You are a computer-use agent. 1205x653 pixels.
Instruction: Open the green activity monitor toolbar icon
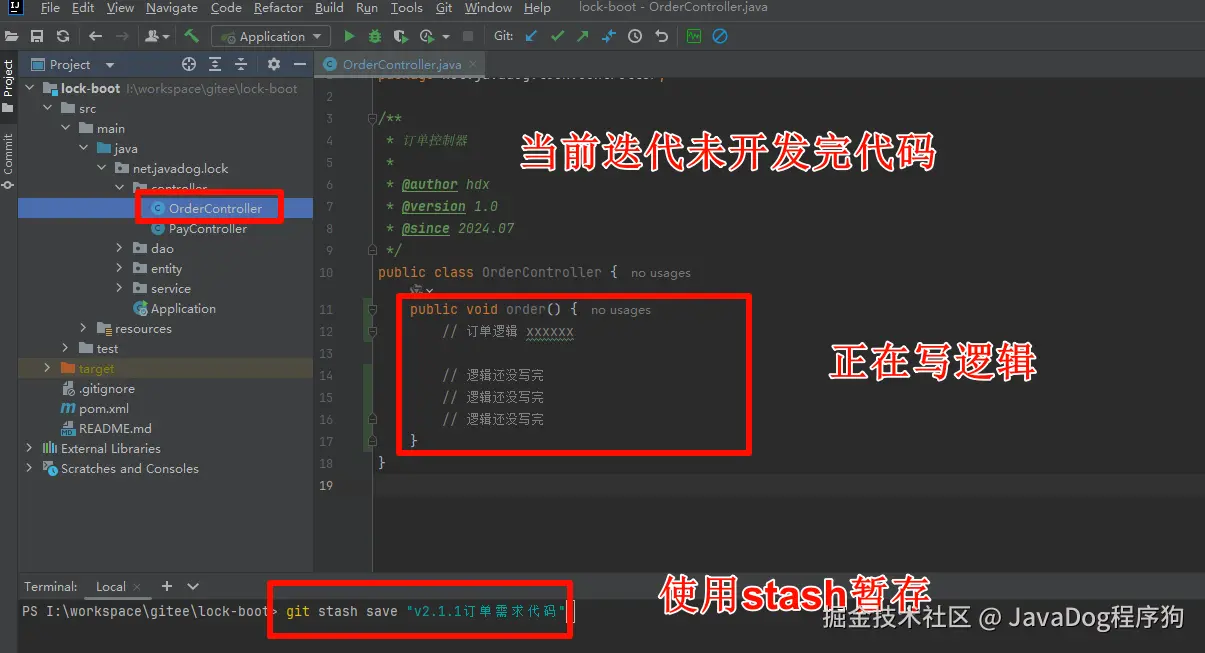(x=694, y=36)
